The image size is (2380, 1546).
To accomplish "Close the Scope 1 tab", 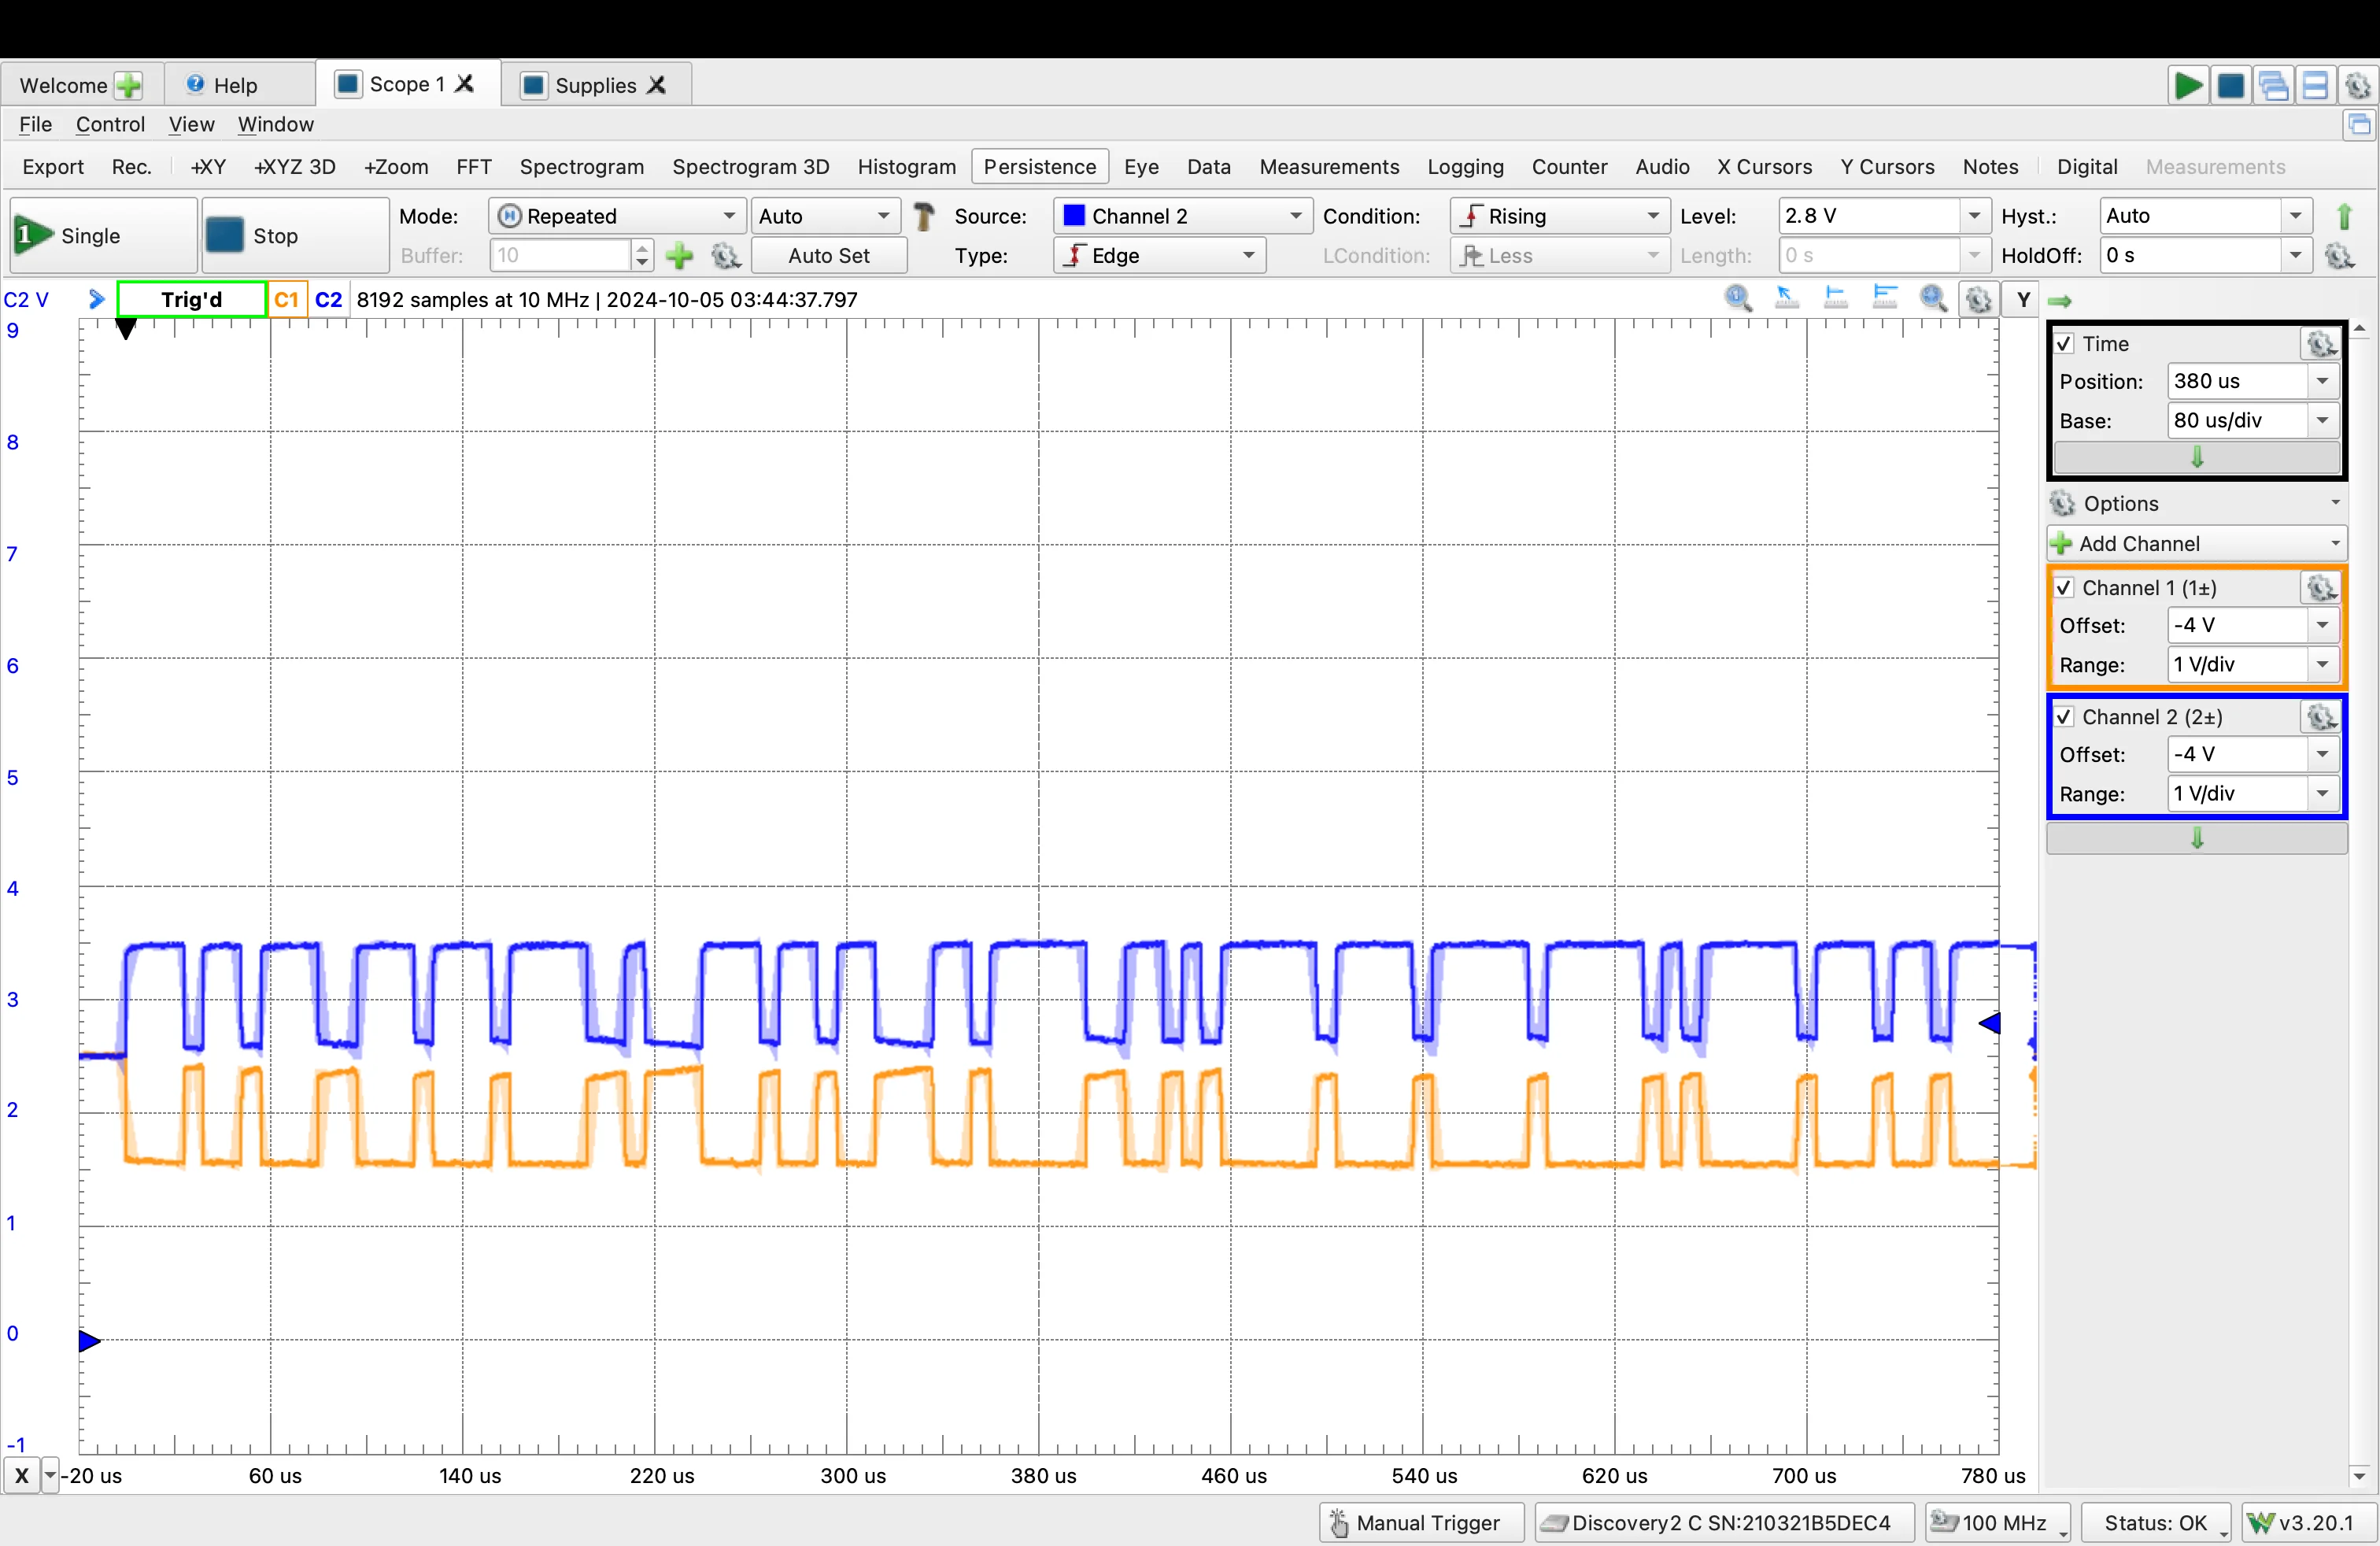I will [464, 84].
